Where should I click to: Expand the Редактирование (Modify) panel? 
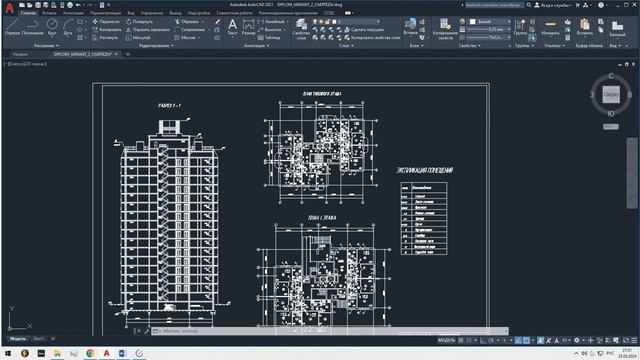click(156, 46)
